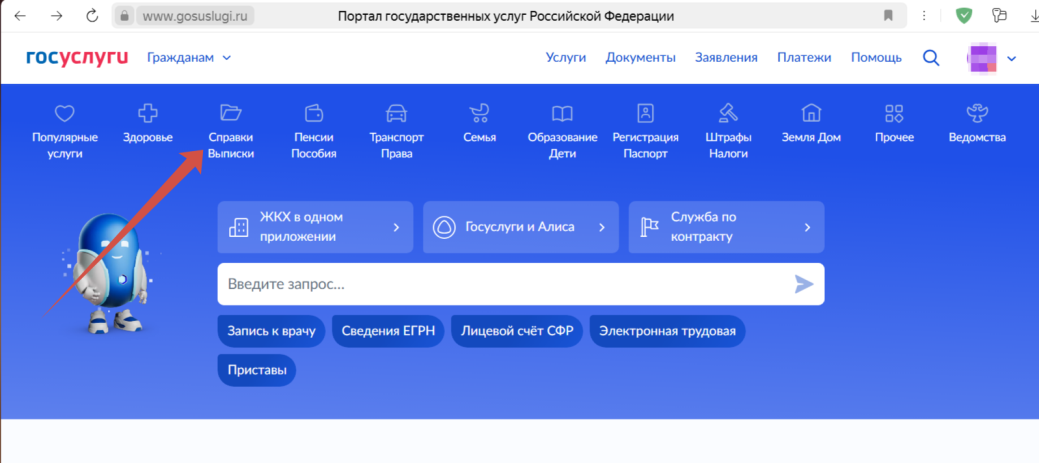Click the Сведения ЕГРН quick button

(388, 332)
